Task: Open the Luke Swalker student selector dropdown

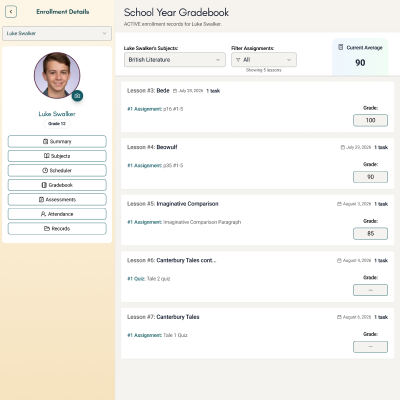Action: [57, 33]
